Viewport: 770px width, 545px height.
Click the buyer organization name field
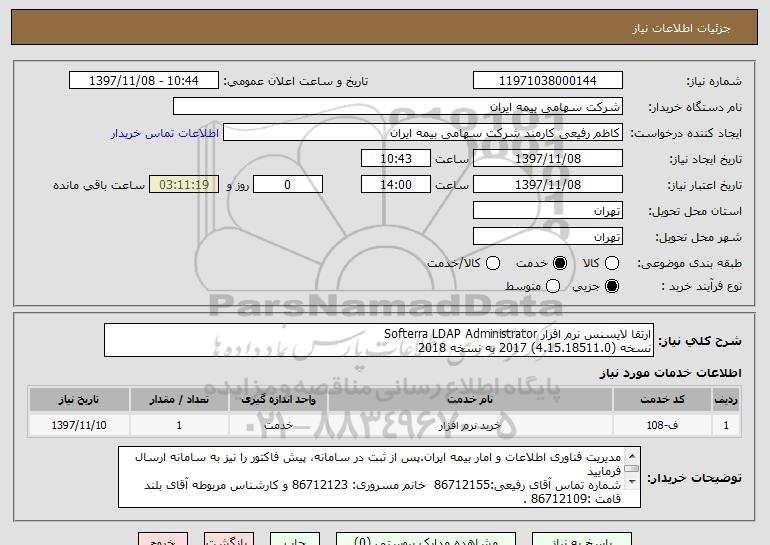point(398,107)
